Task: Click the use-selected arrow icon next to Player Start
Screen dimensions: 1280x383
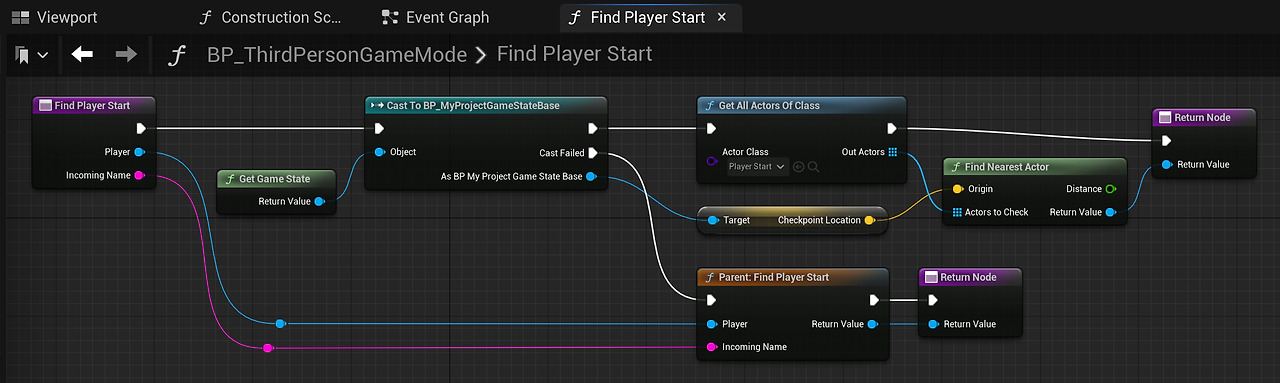Action: (798, 166)
